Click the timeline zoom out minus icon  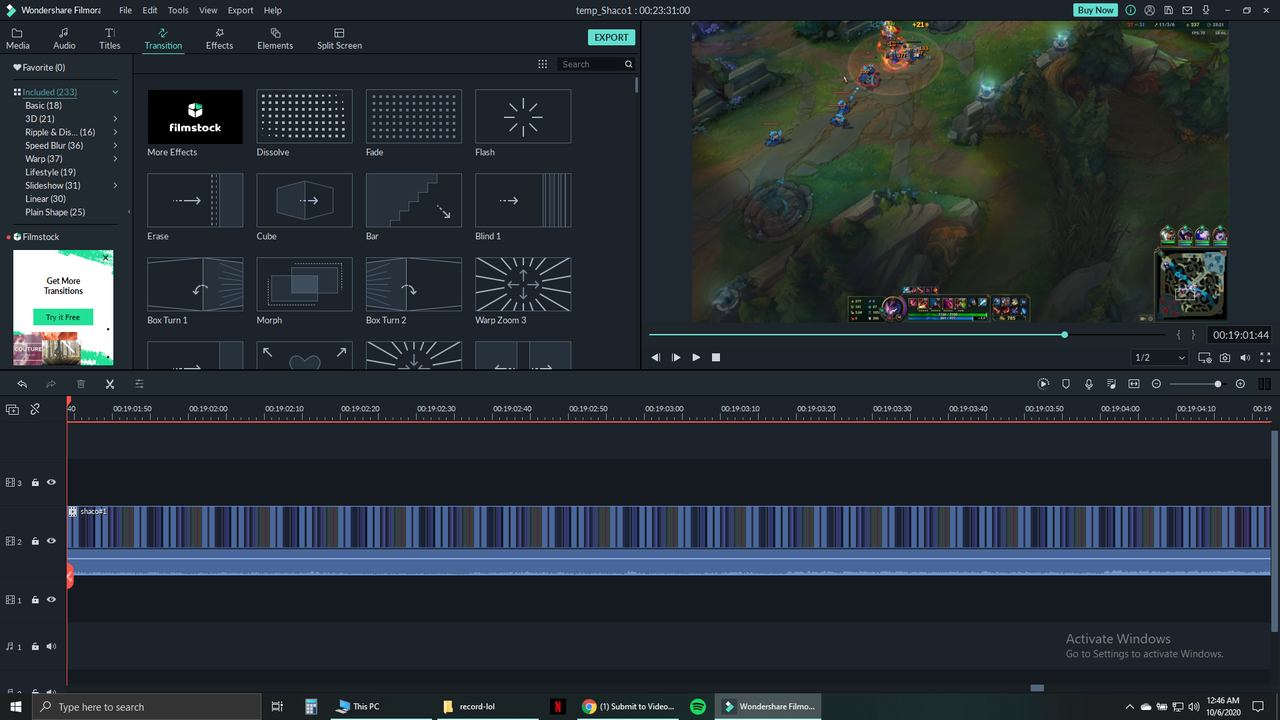click(x=1157, y=384)
